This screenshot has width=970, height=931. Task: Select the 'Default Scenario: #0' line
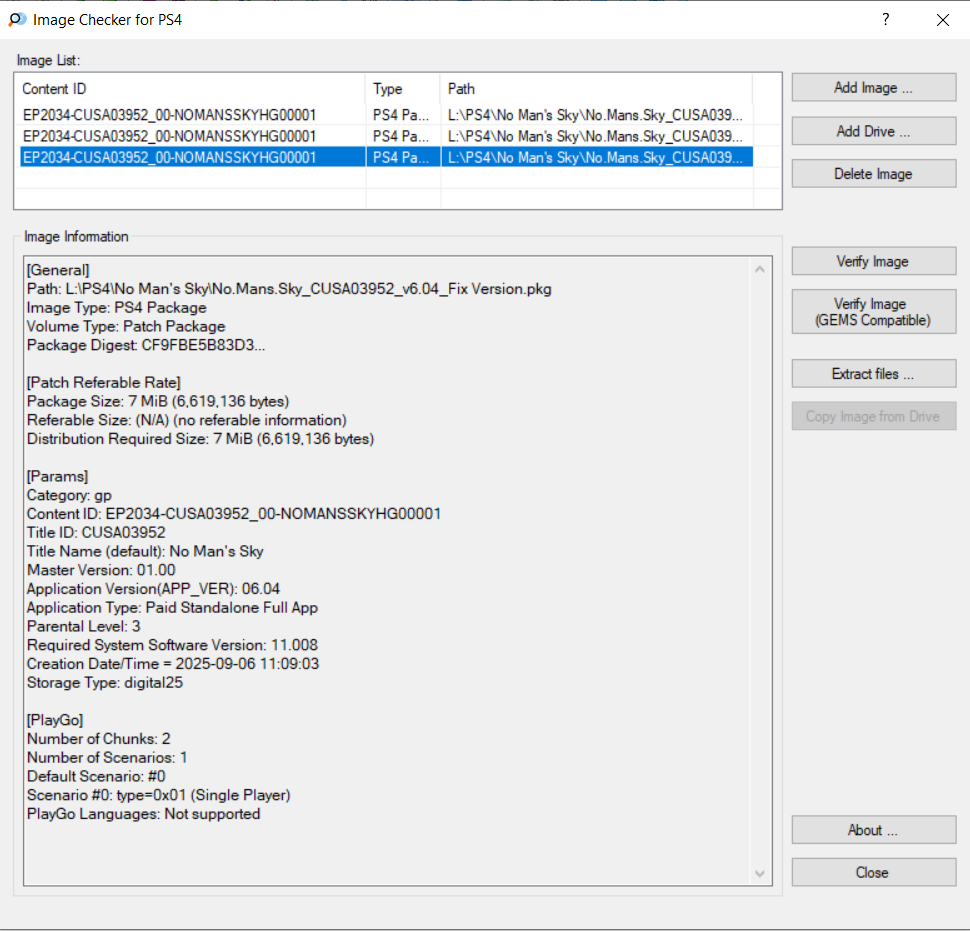pyautogui.click(x=97, y=776)
